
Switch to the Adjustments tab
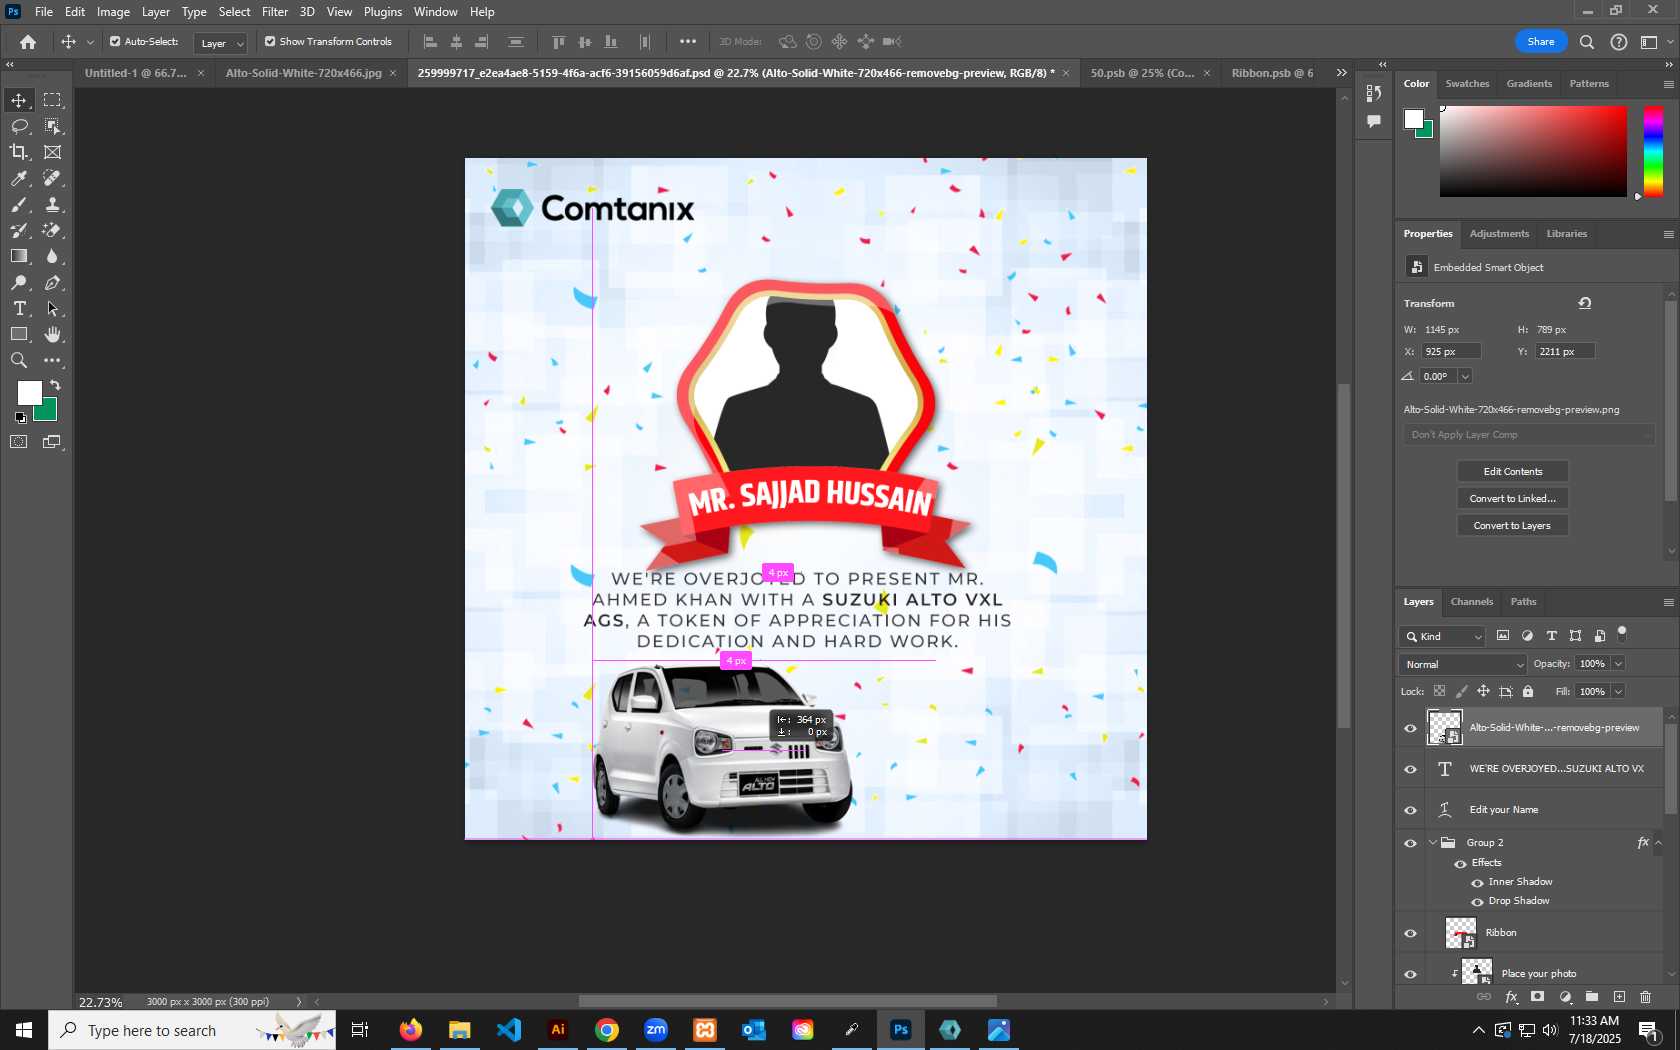(x=1499, y=234)
